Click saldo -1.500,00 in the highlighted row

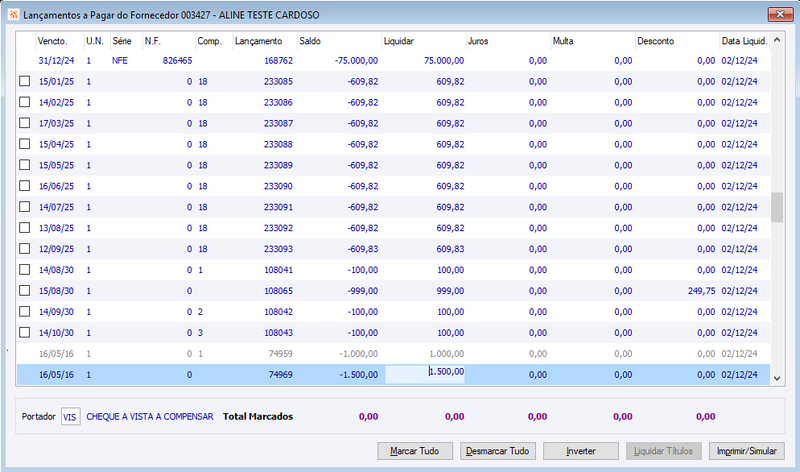(x=359, y=374)
